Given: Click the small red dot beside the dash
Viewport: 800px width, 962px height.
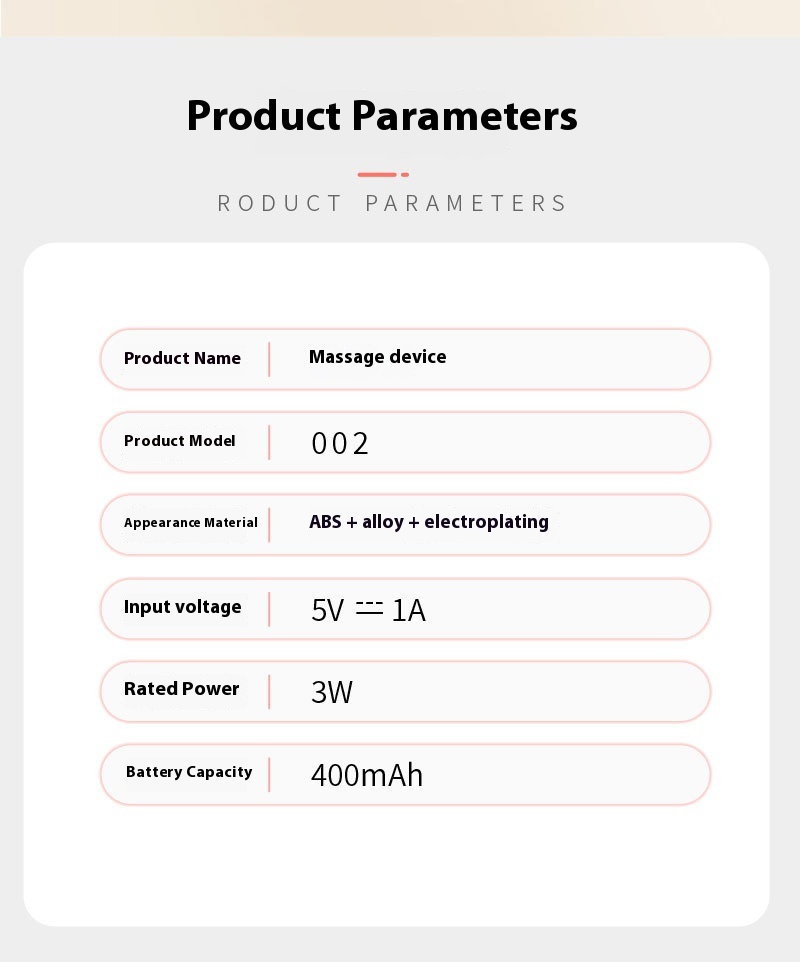Looking at the screenshot, I should click(404, 175).
